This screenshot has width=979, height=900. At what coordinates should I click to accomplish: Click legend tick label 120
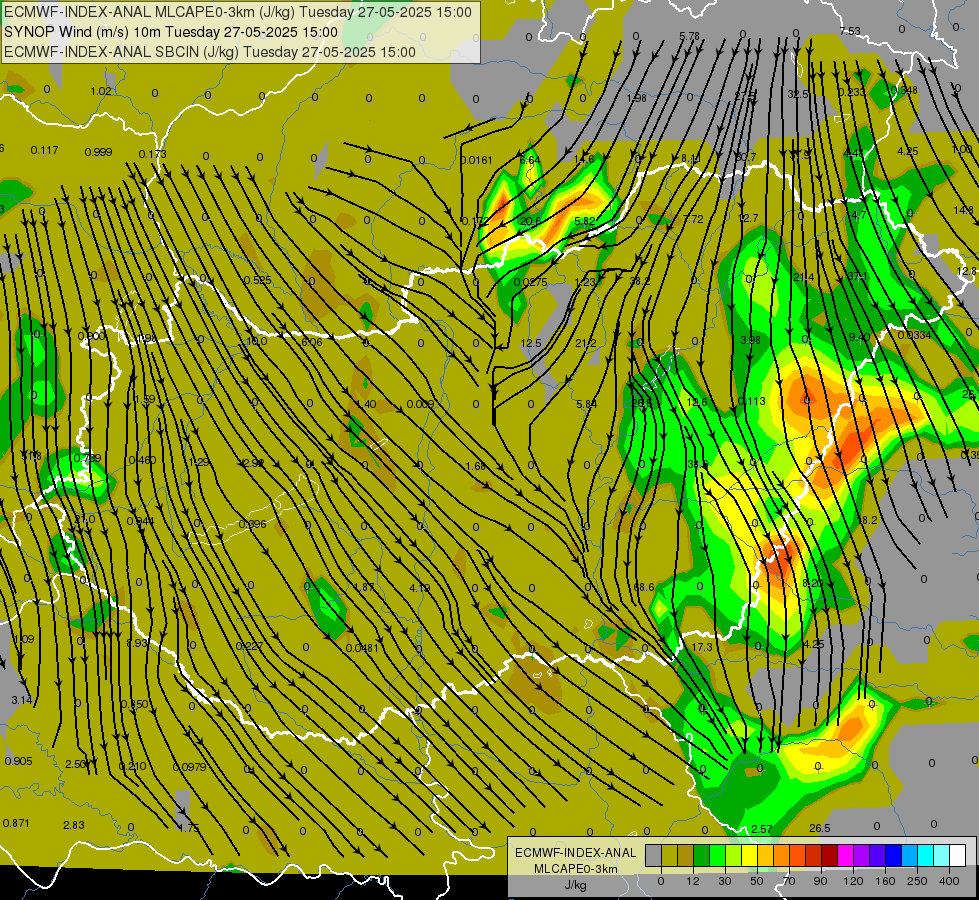click(854, 881)
